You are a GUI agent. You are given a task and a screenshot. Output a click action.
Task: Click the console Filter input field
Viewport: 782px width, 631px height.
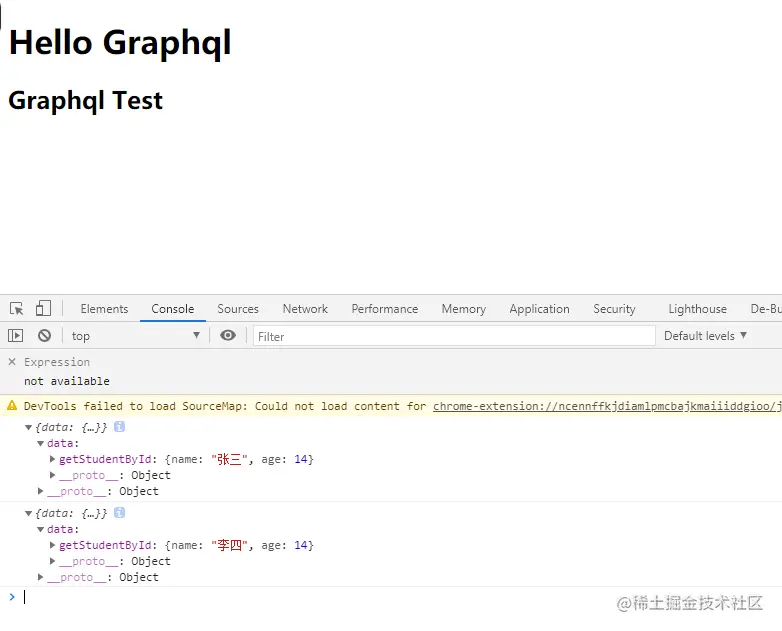click(x=454, y=336)
